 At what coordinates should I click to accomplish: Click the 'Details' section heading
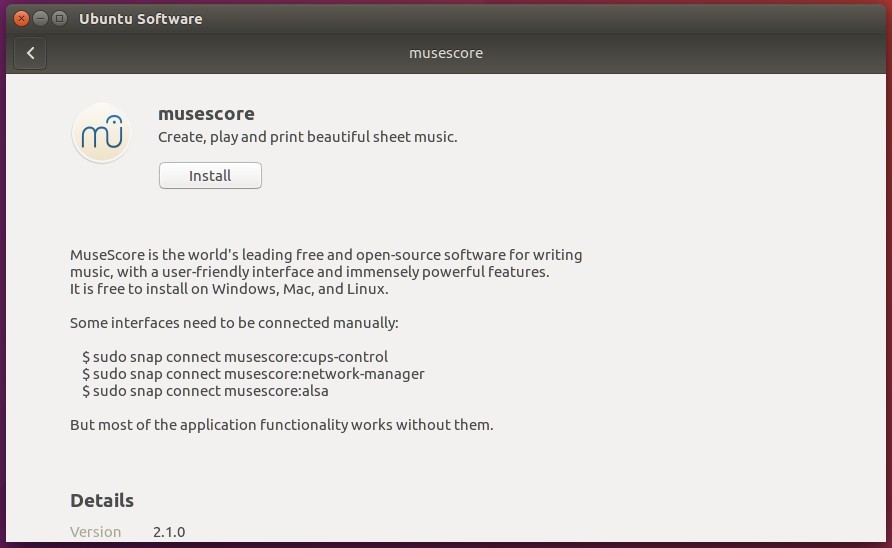tap(102, 500)
